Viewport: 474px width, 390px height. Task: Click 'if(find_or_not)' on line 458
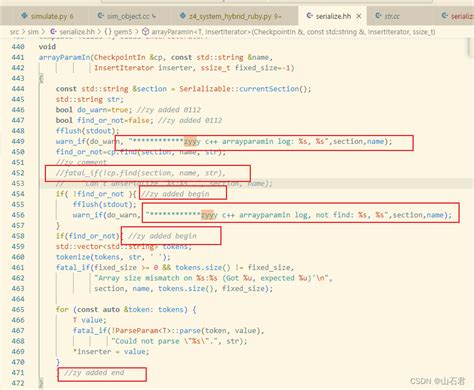click(x=87, y=236)
